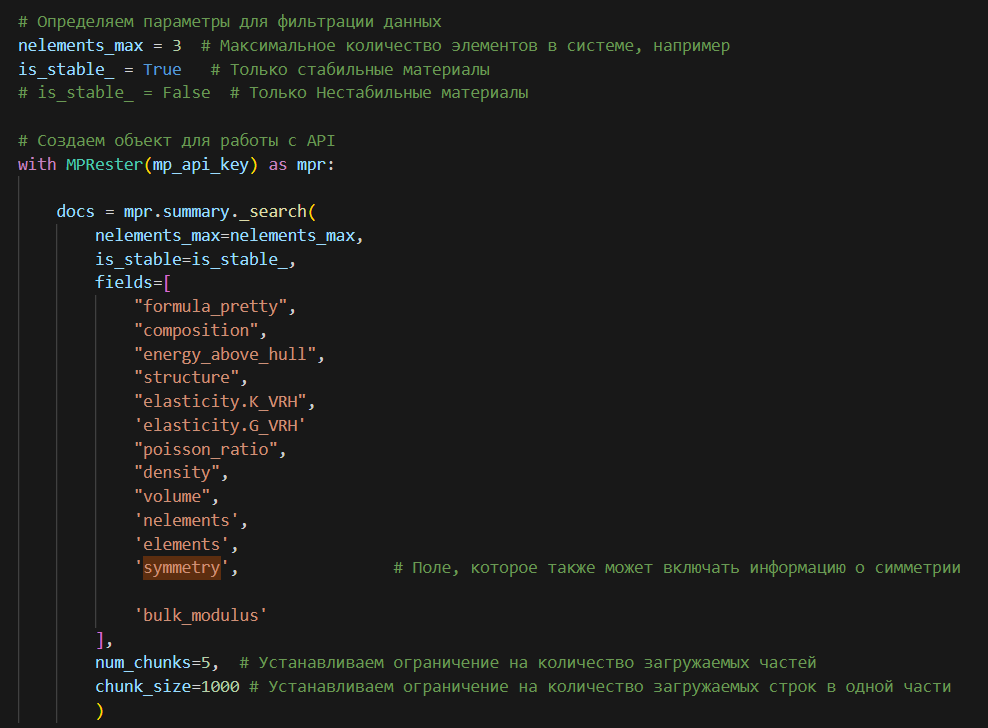Screen dimensions: 988x728
Task: Click the "density" string
Action: click(177, 473)
